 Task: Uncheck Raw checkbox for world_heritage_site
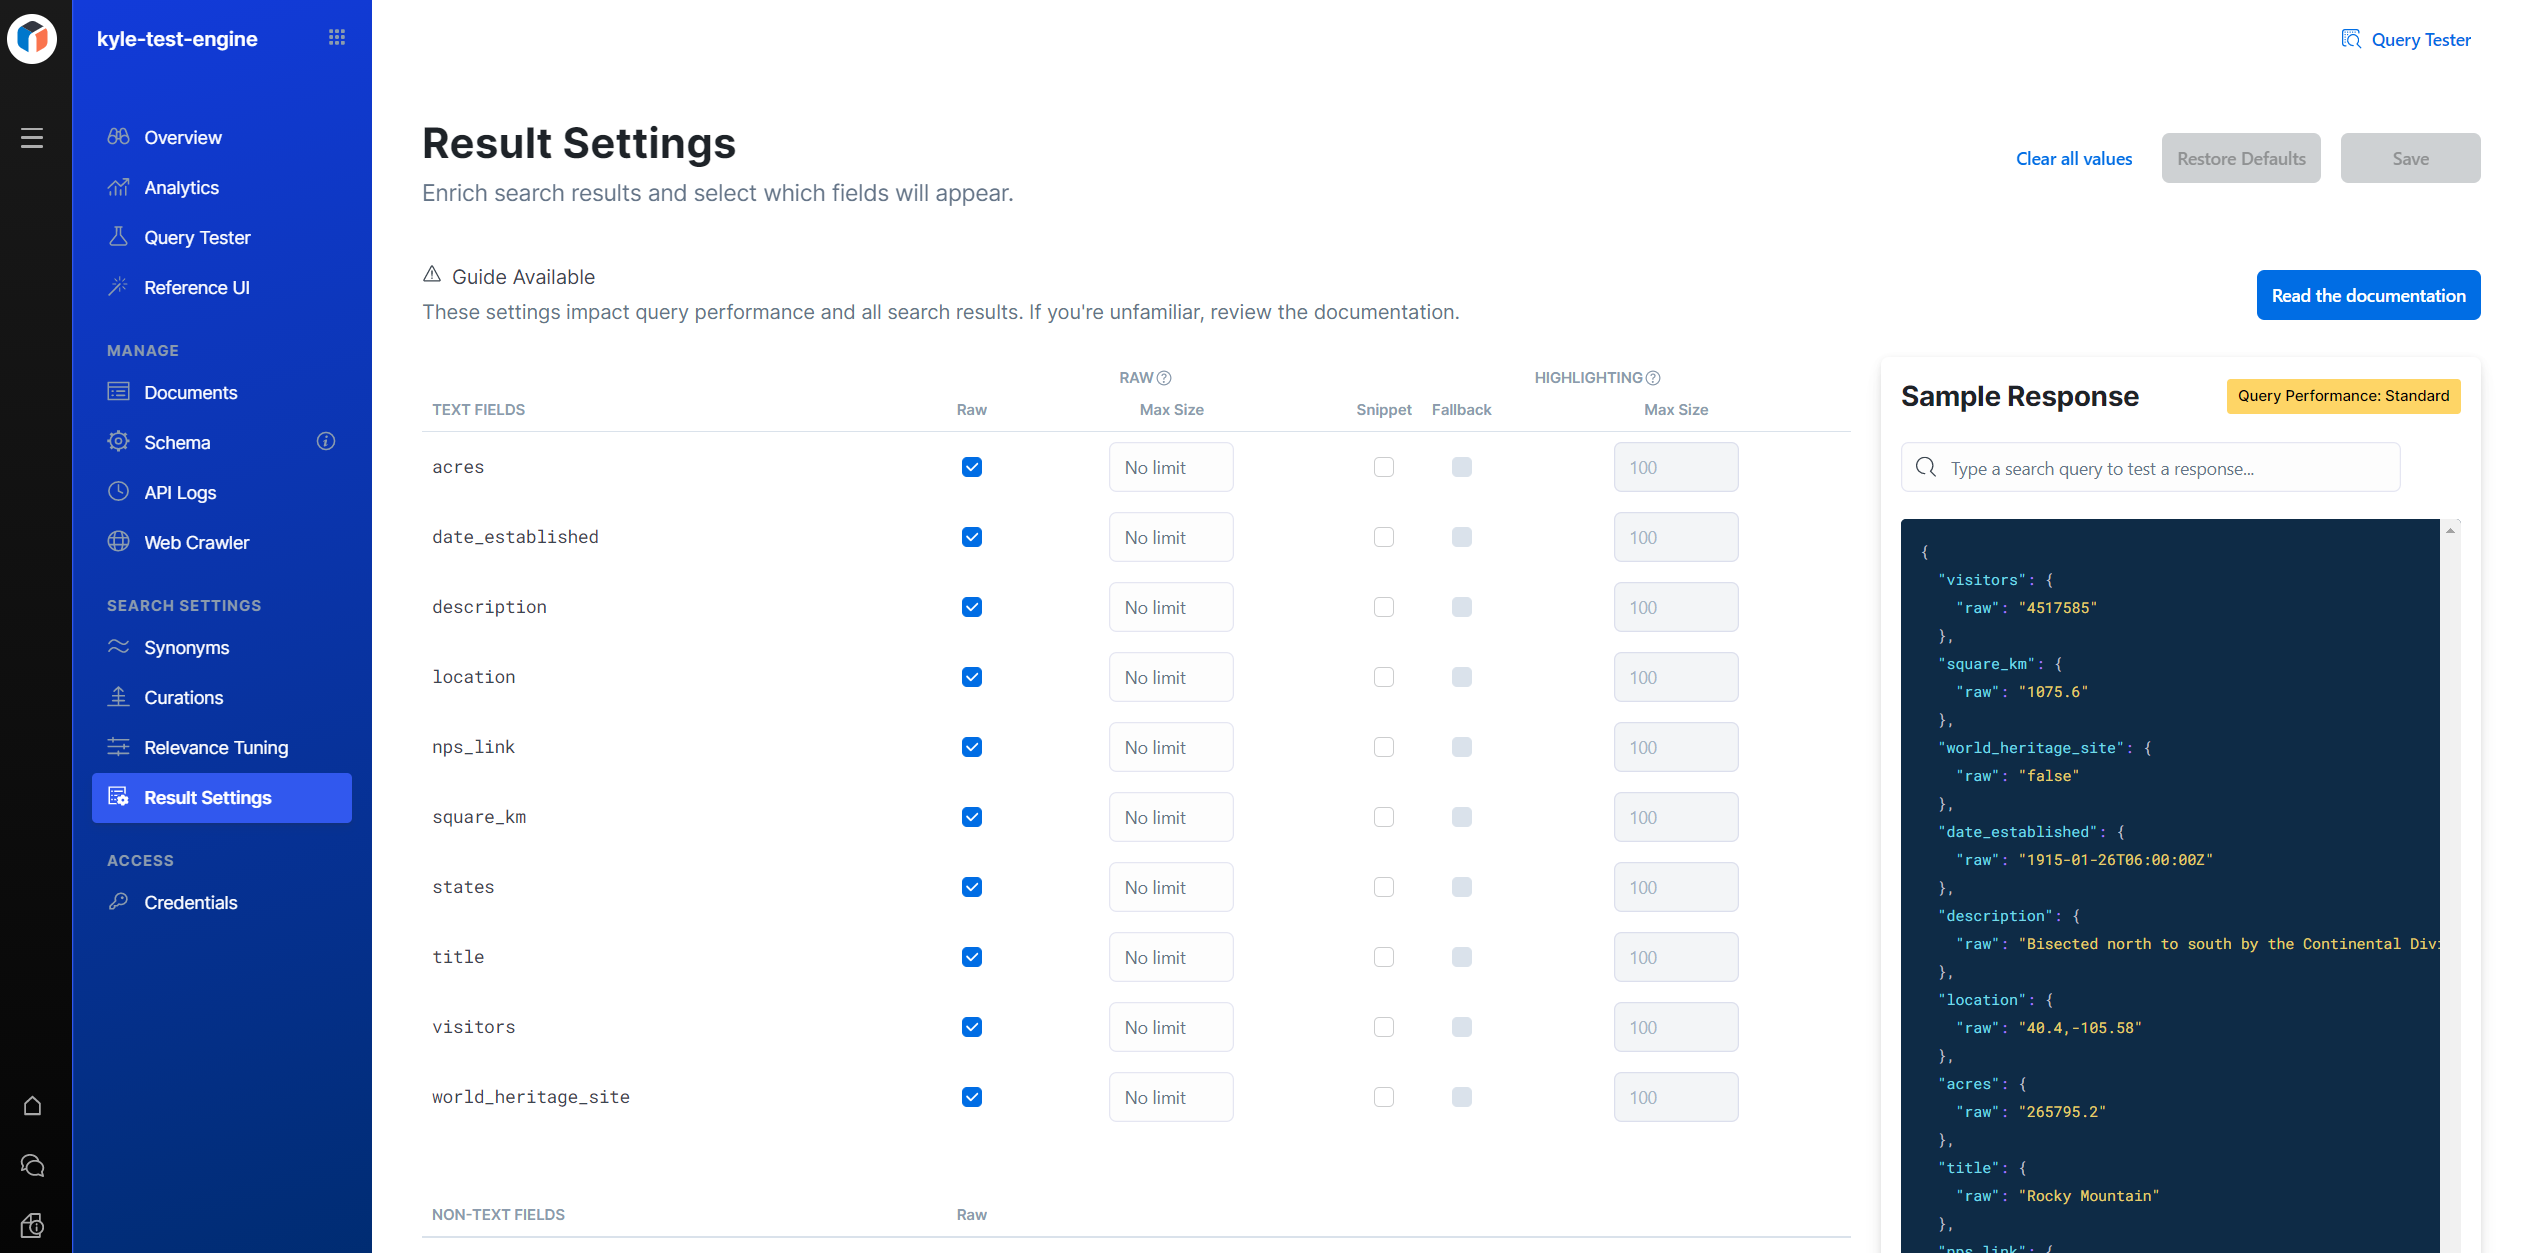click(971, 1097)
